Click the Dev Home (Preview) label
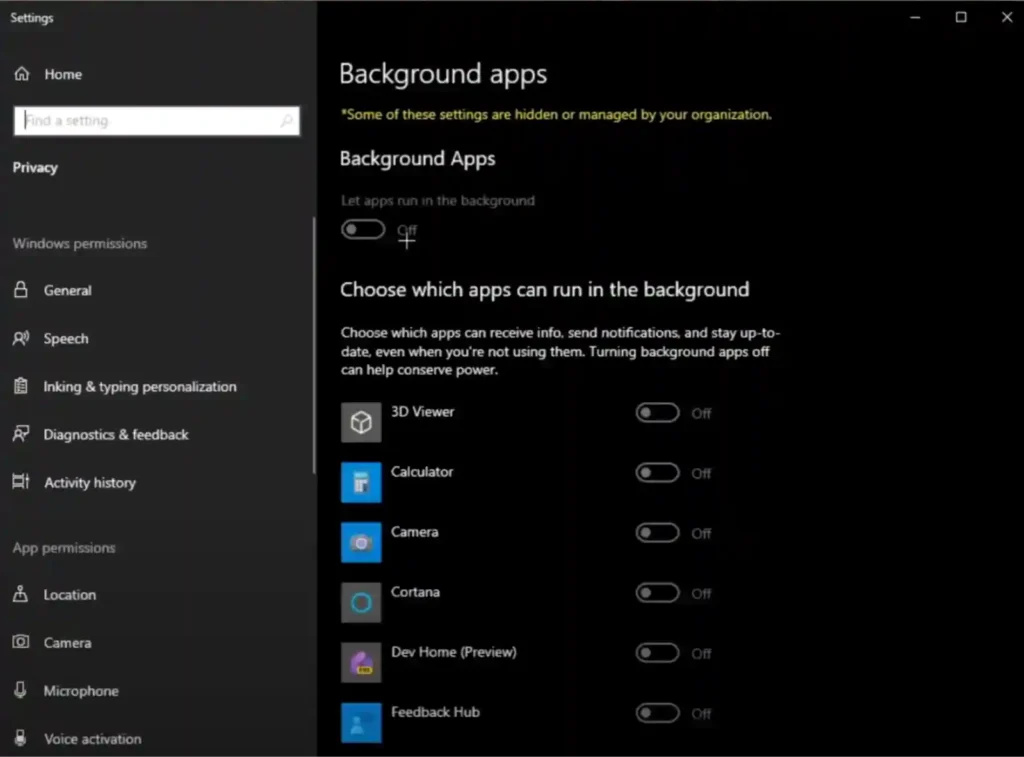The image size is (1024, 757). (x=454, y=652)
